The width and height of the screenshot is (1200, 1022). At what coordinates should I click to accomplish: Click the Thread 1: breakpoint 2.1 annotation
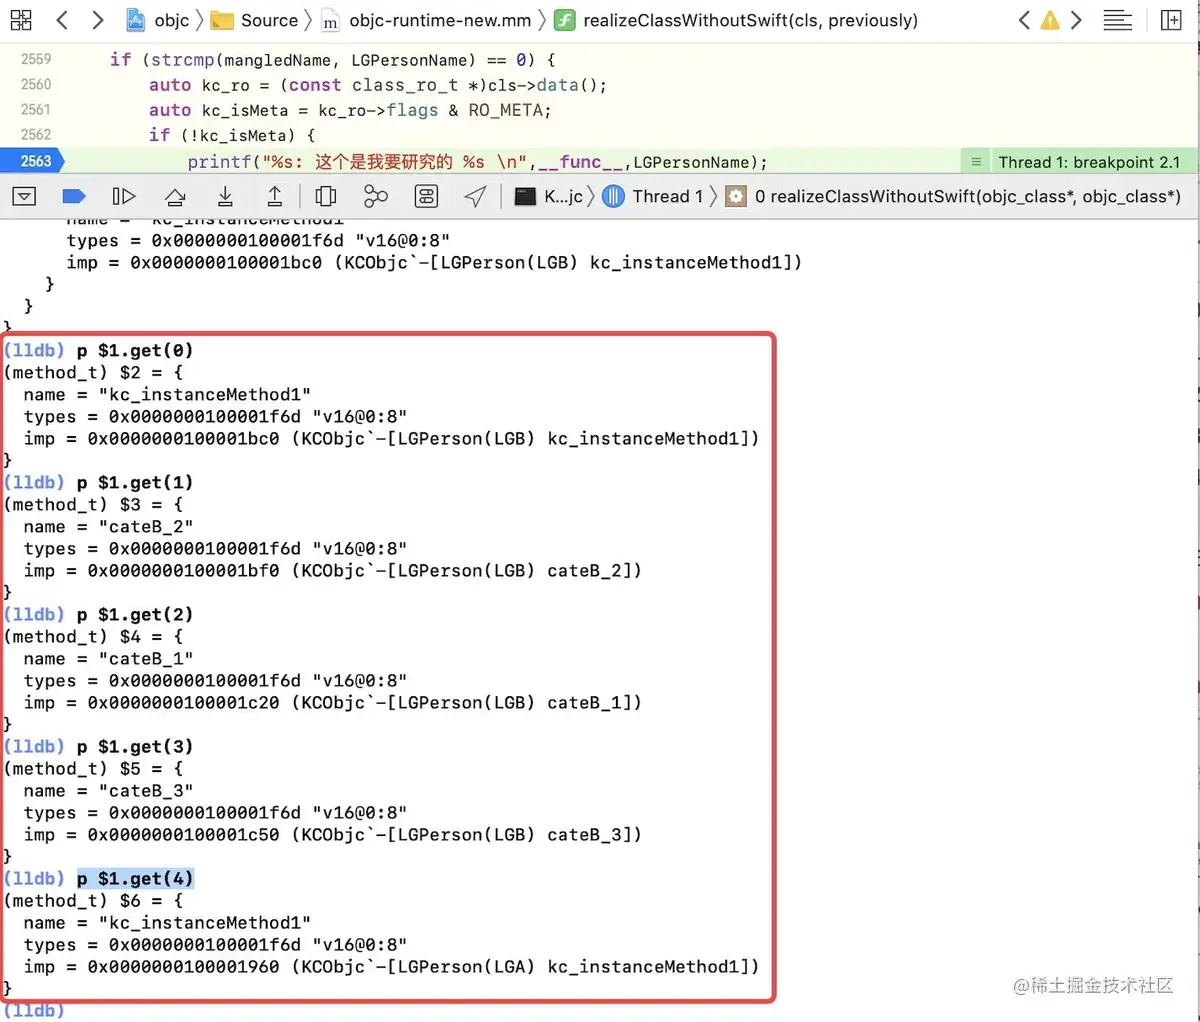[x=1080, y=162]
